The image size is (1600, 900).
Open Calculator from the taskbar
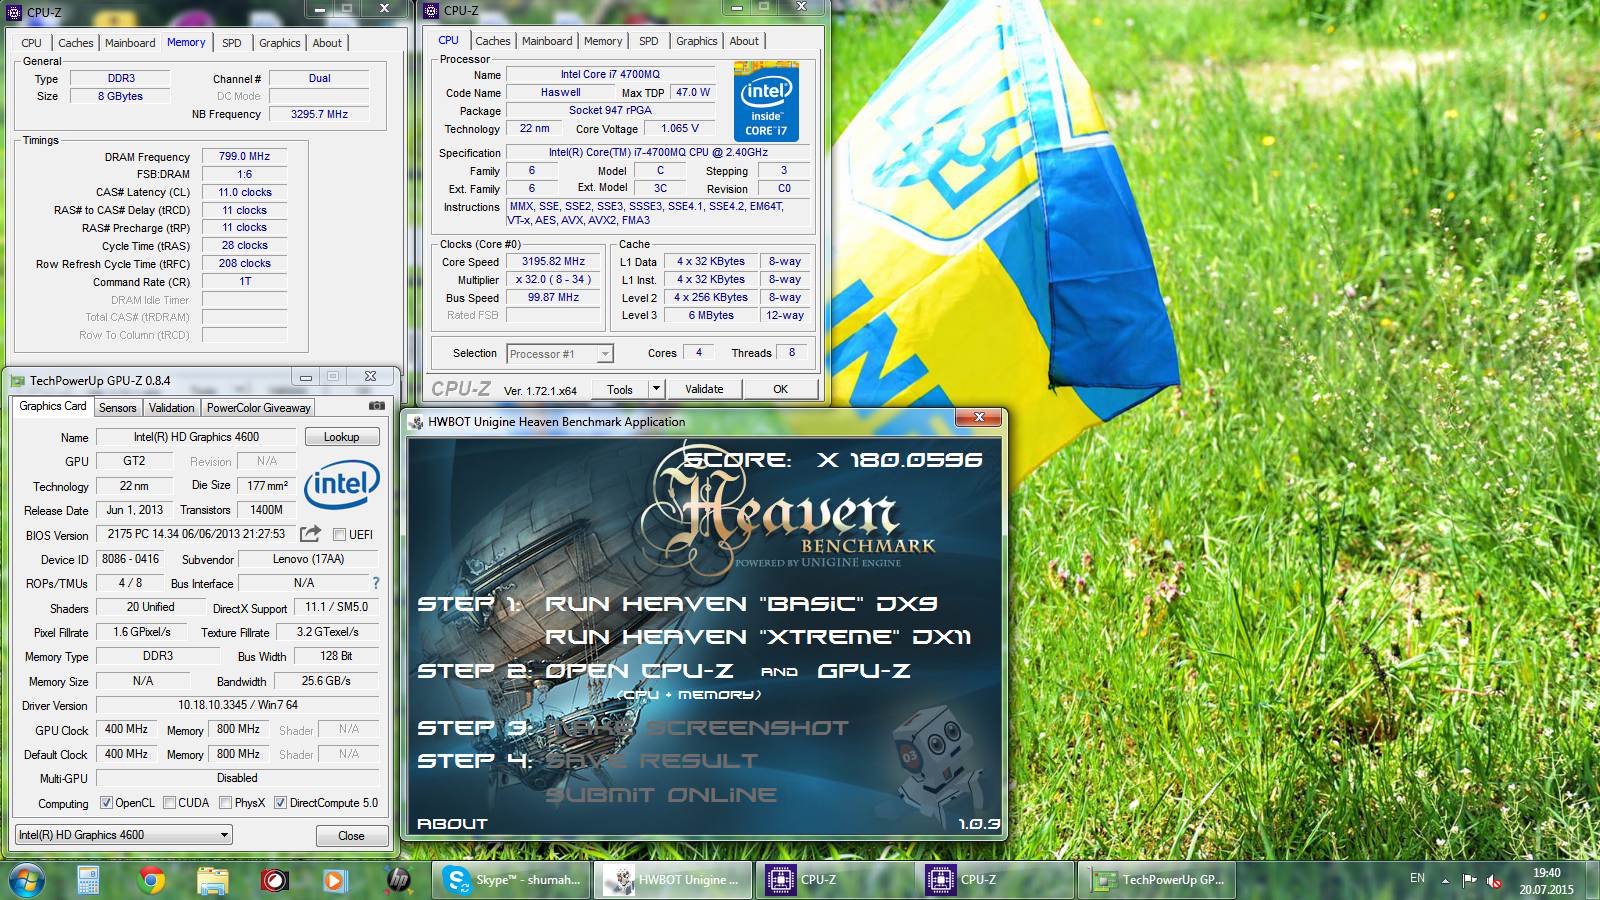88,880
